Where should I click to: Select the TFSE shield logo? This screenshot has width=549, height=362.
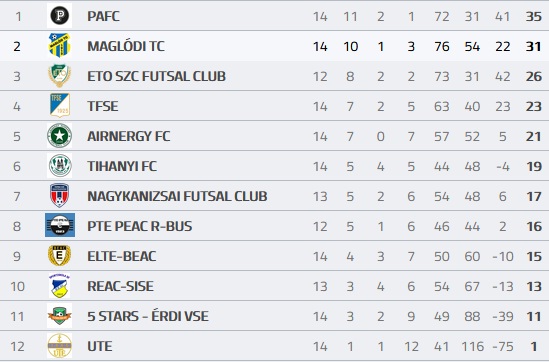point(60,105)
